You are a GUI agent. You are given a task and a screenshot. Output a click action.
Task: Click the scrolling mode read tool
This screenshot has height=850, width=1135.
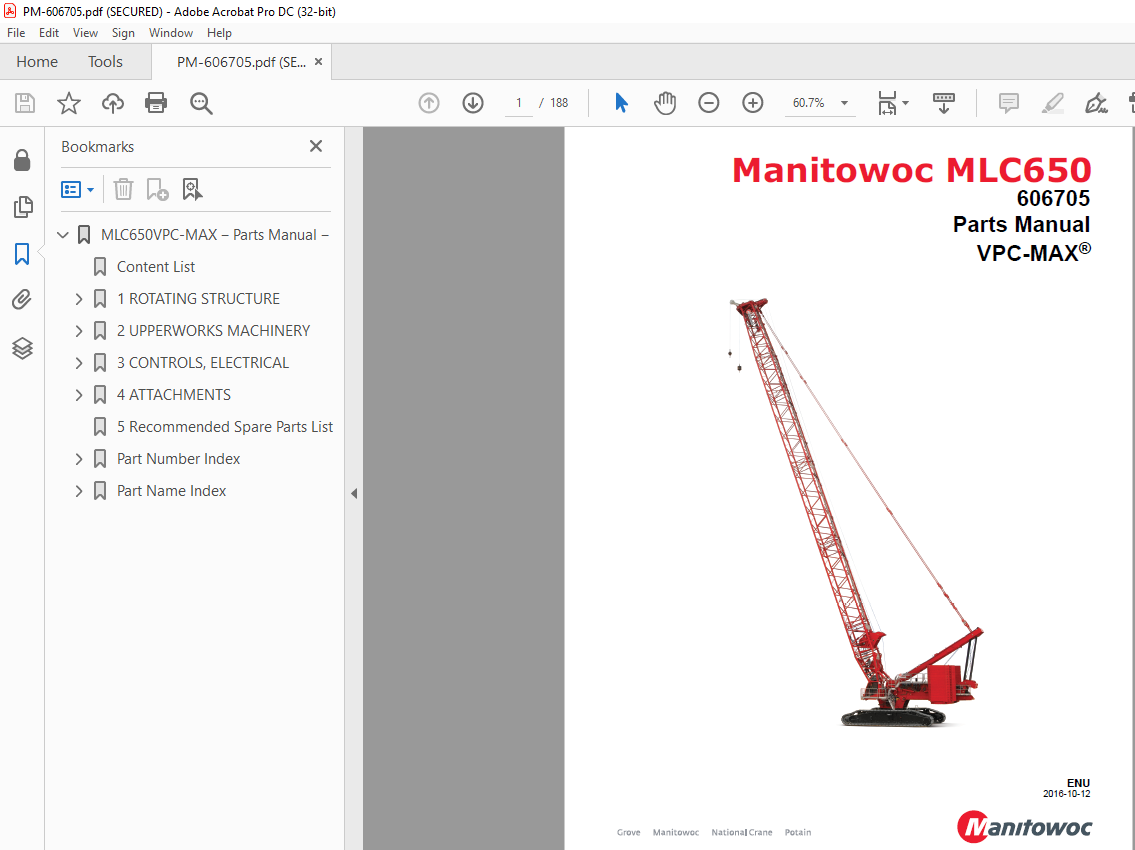pyautogui.click(x=943, y=103)
